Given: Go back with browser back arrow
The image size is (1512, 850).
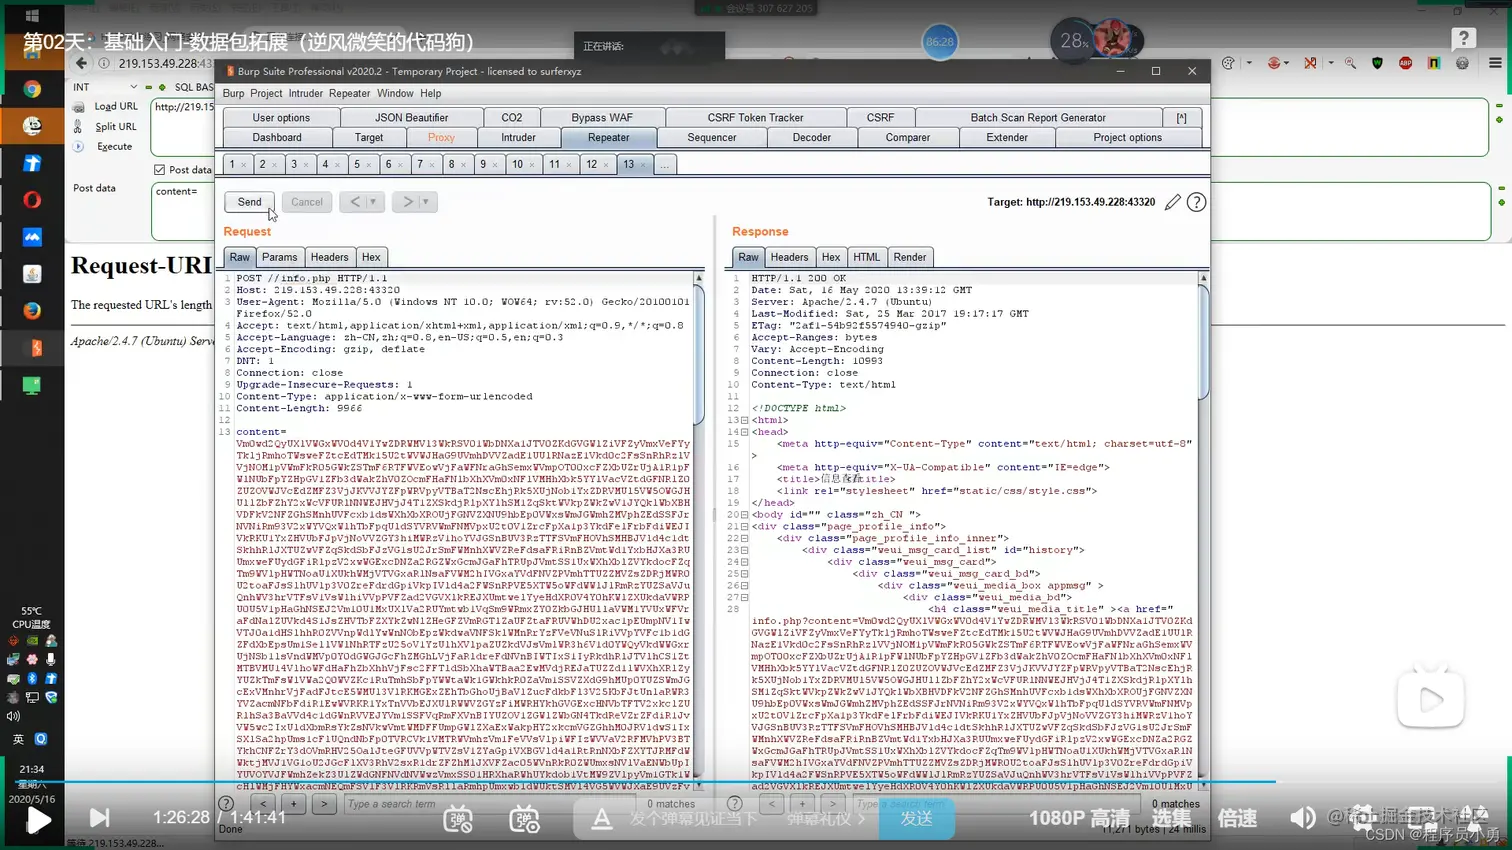Looking at the screenshot, I should [x=81, y=63].
